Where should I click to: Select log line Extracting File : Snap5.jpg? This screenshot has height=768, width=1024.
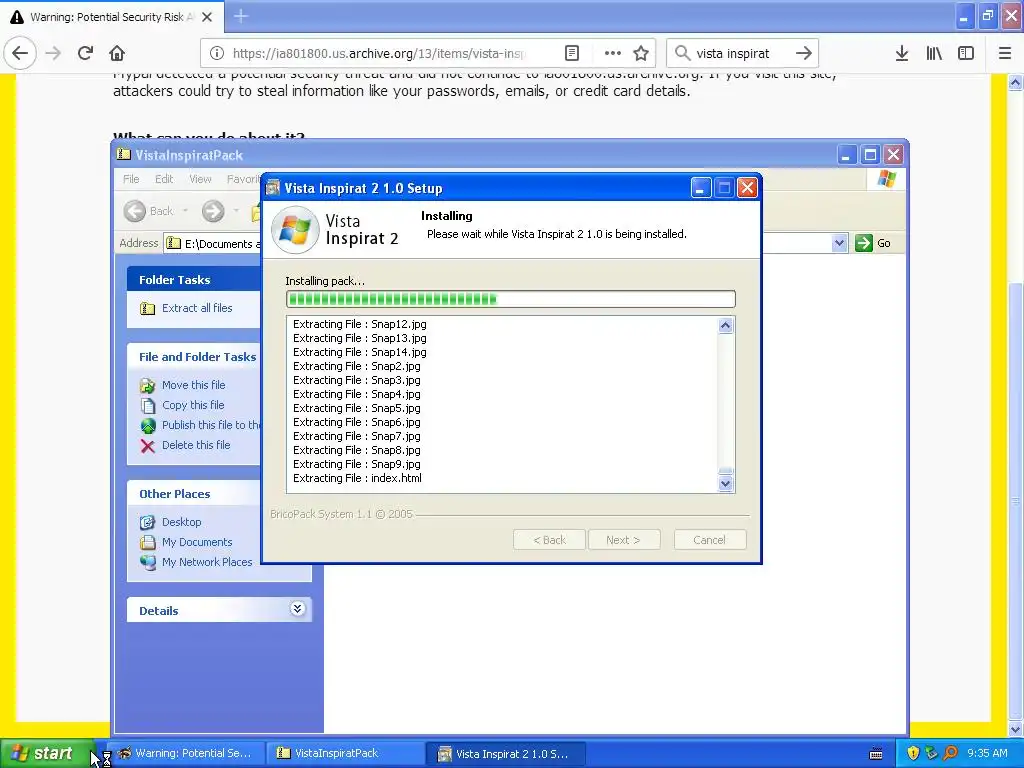pyautogui.click(x=357, y=408)
